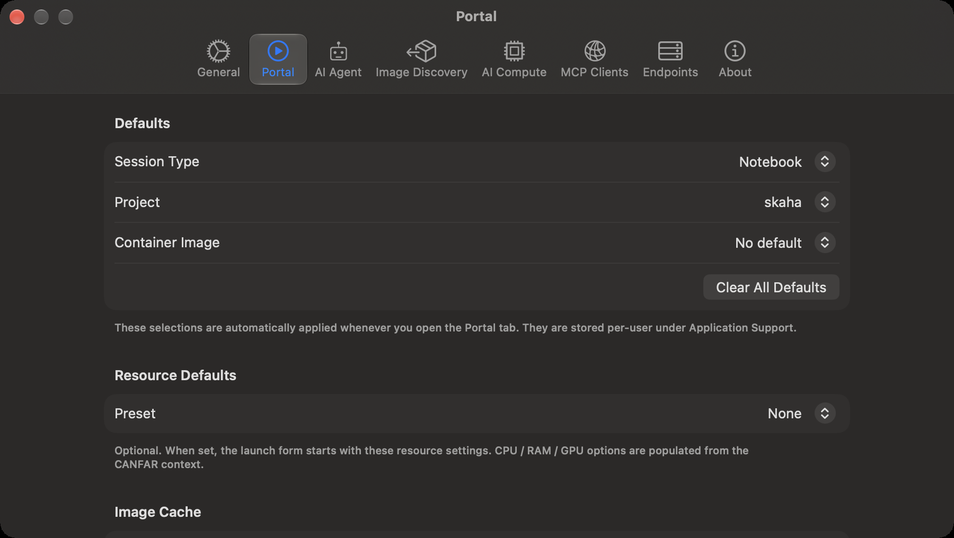This screenshot has height=538, width=954.
Task: Click the Image Cache heading
Action: pyautogui.click(x=158, y=512)
